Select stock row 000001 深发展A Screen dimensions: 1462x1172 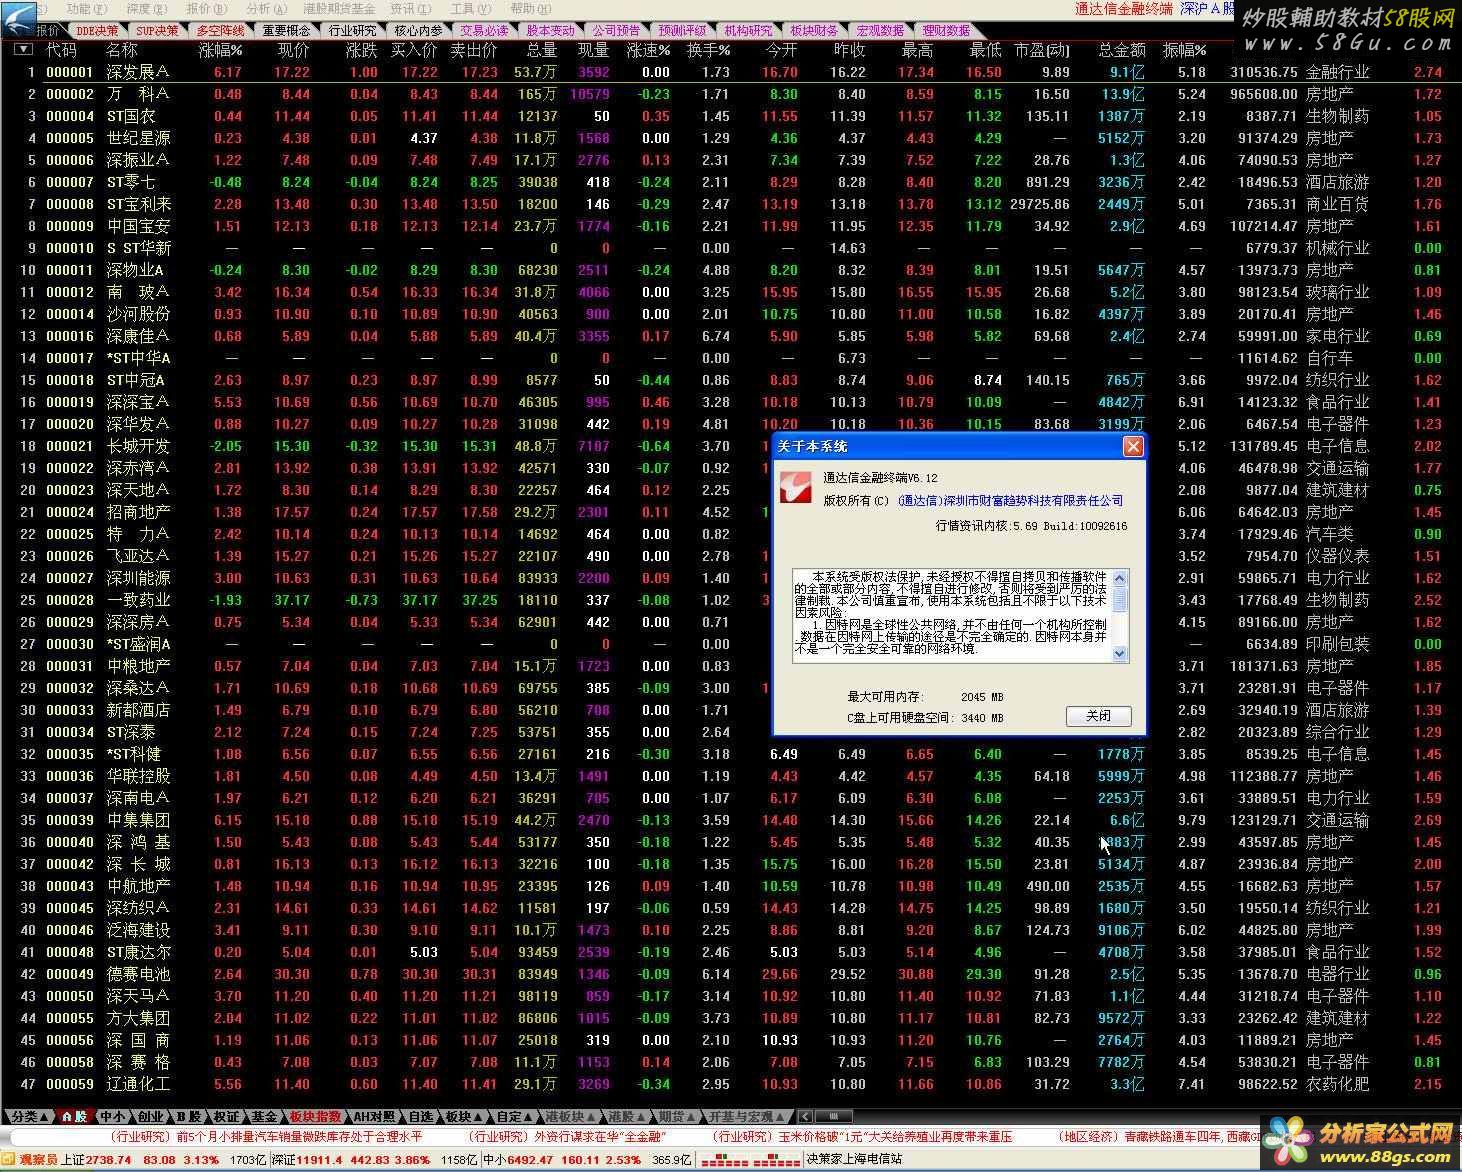pyautogui.click(x=731, y=72)
